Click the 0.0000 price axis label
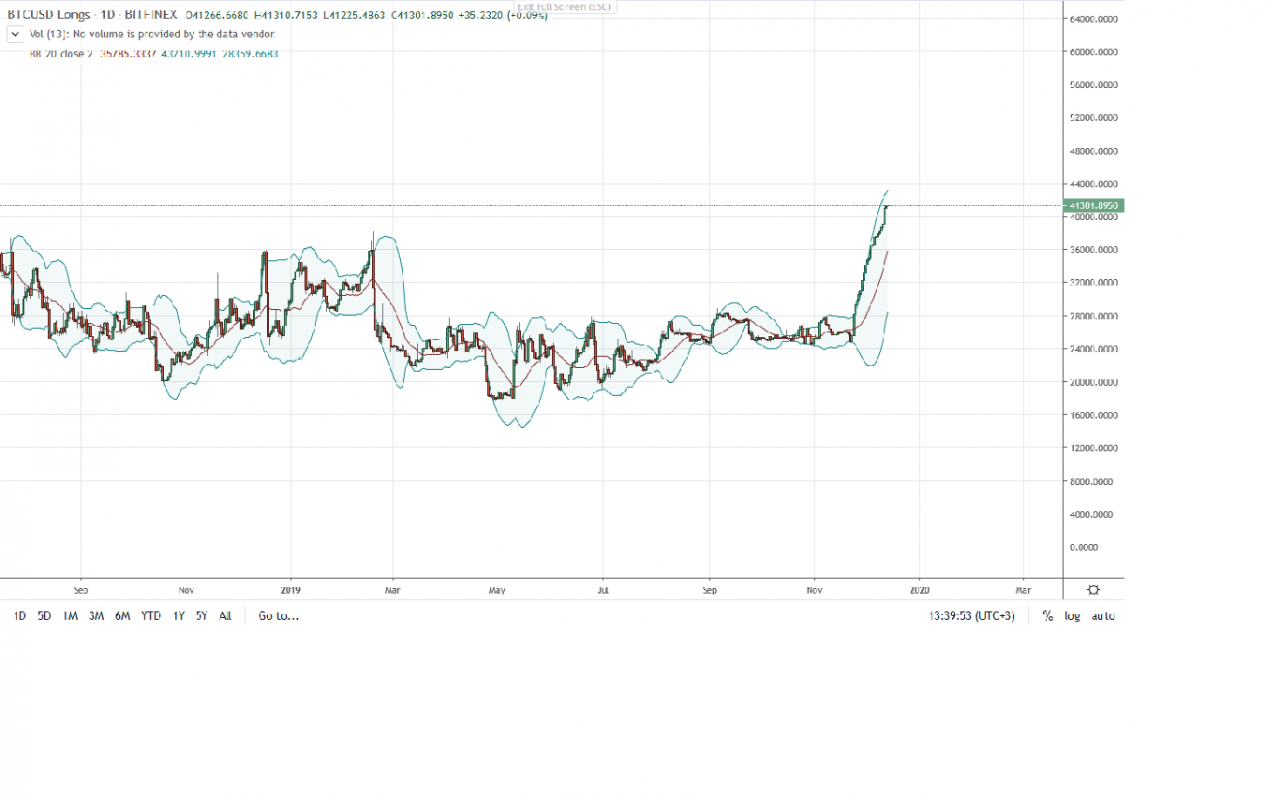This screenshot has height=794, width=1280. tap(1084, 547)
